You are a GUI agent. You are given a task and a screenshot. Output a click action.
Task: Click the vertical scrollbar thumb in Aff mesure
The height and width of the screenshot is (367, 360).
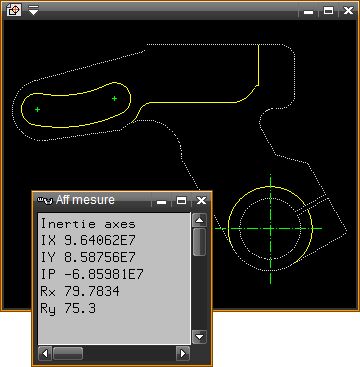point(199,242)
